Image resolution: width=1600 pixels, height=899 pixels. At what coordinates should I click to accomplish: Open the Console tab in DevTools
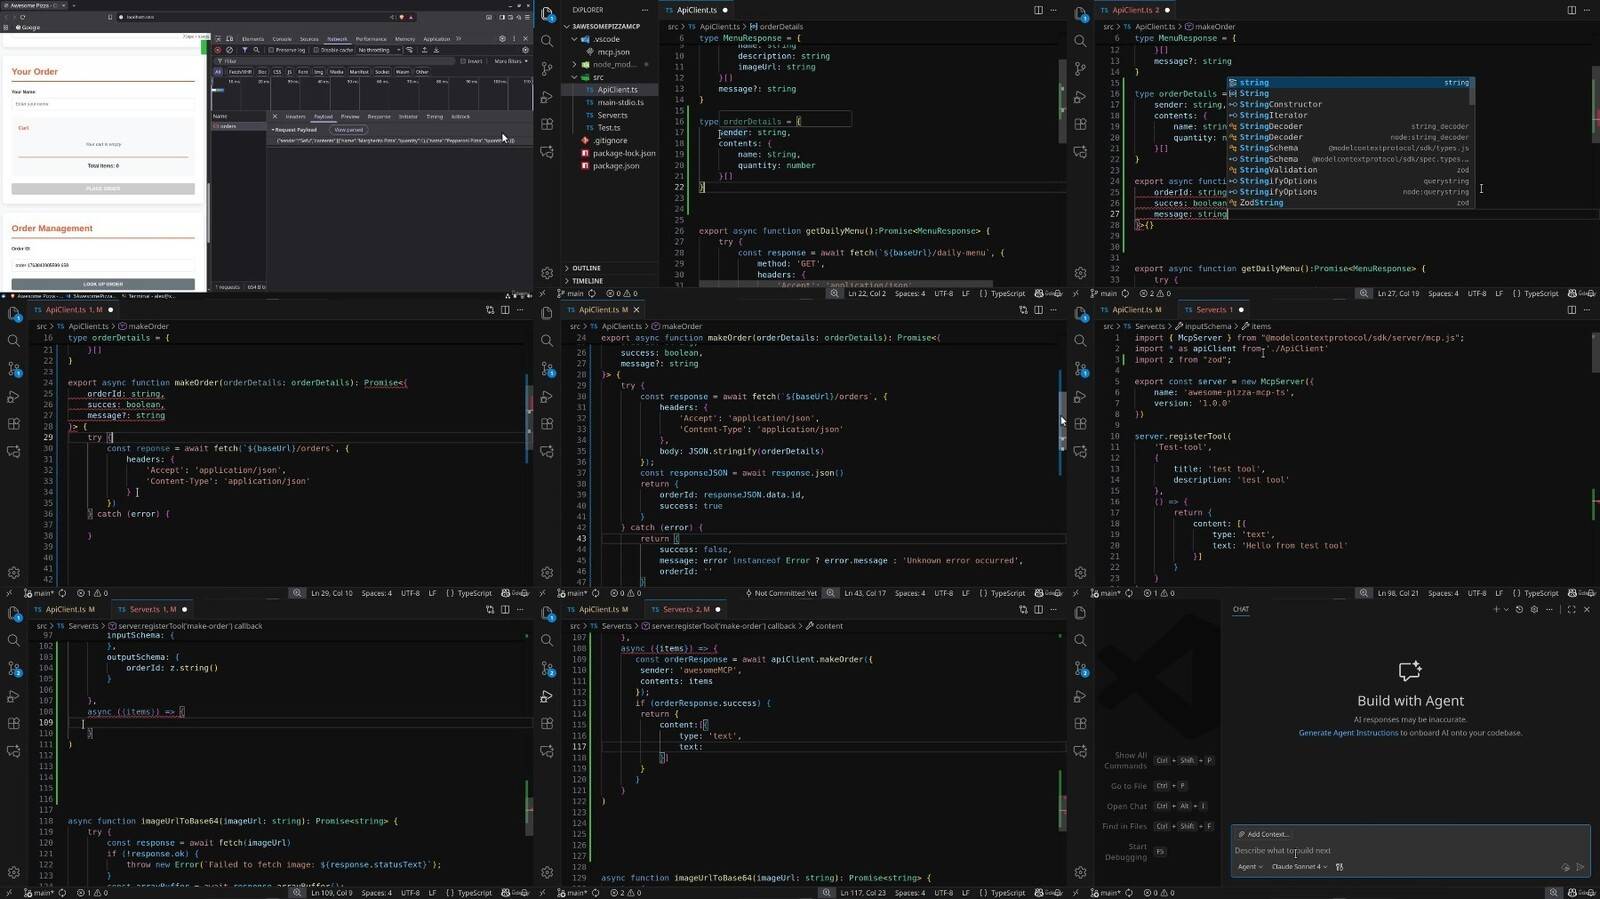(x=282, y=39)
